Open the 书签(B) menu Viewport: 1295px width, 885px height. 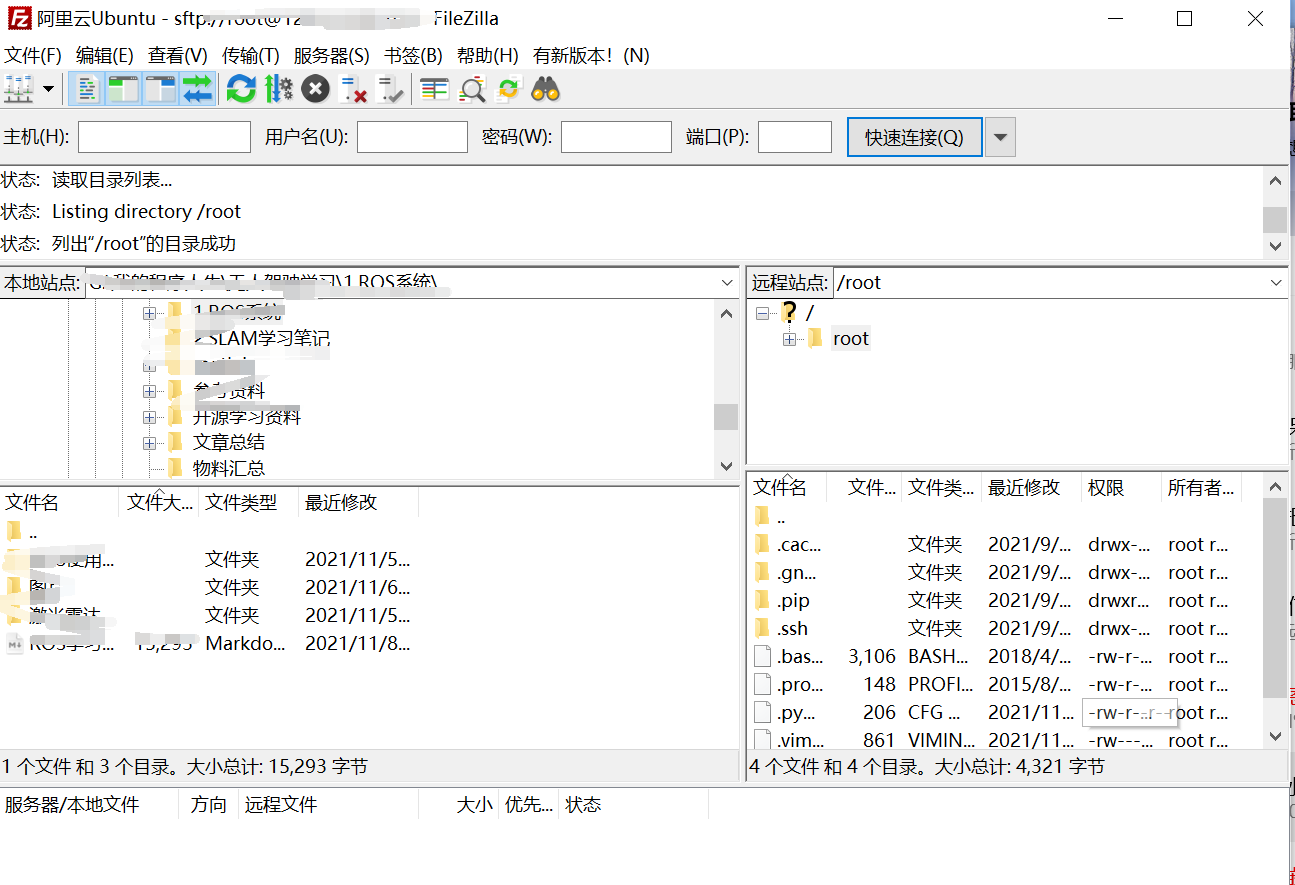(414, 55)
